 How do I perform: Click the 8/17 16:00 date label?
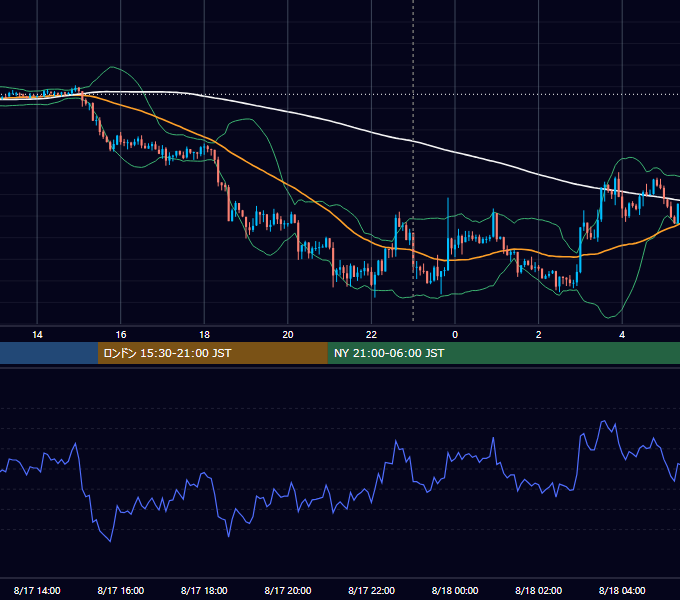click(x=121, y=590)
